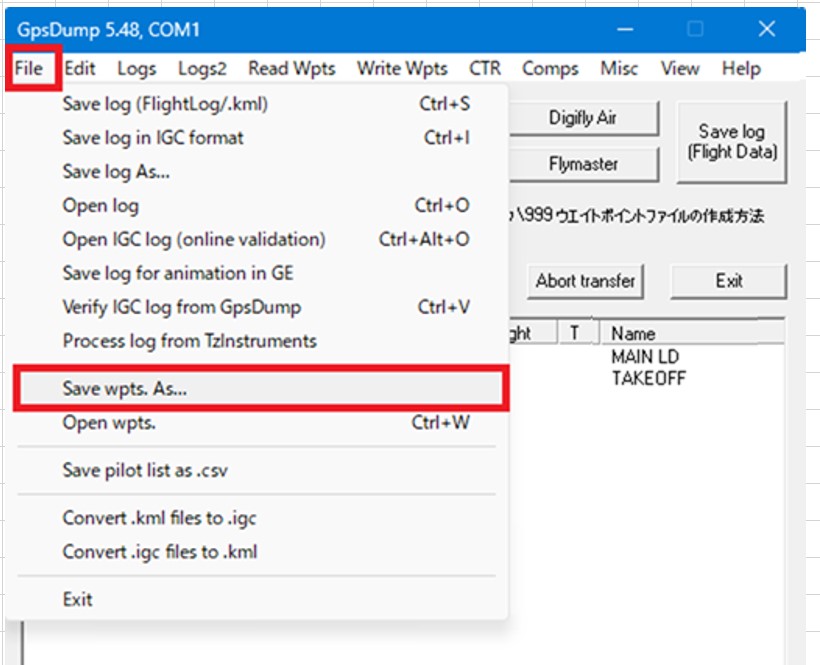Open the Read Wpts menu
Viewport: 820px width, 665px height.
[x=292, y=69]
